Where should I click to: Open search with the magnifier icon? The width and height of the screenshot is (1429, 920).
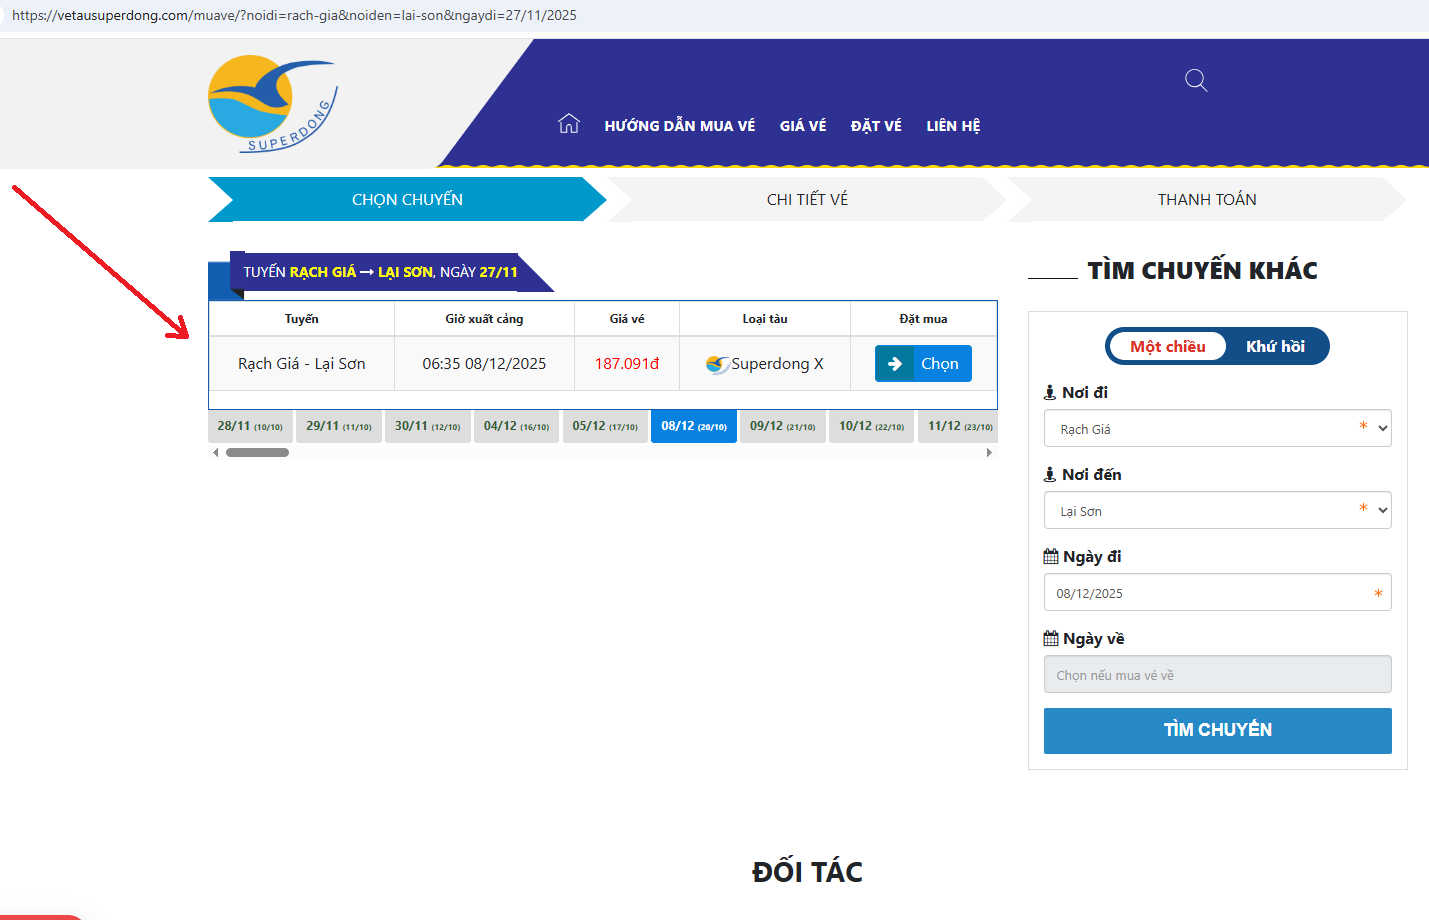[x=1196, y=80]
